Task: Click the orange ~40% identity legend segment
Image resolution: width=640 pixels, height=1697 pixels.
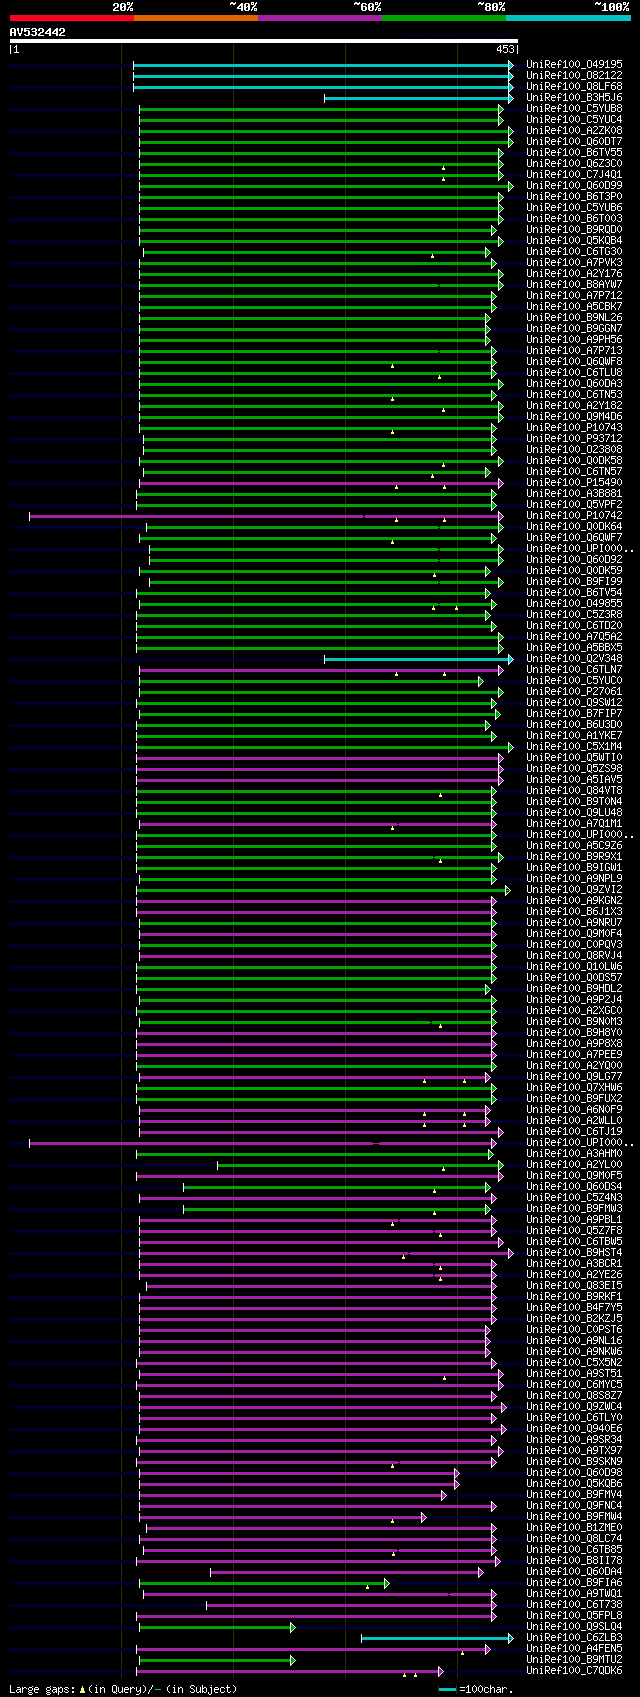Action: pyautogui.click(x=196, y=18)
